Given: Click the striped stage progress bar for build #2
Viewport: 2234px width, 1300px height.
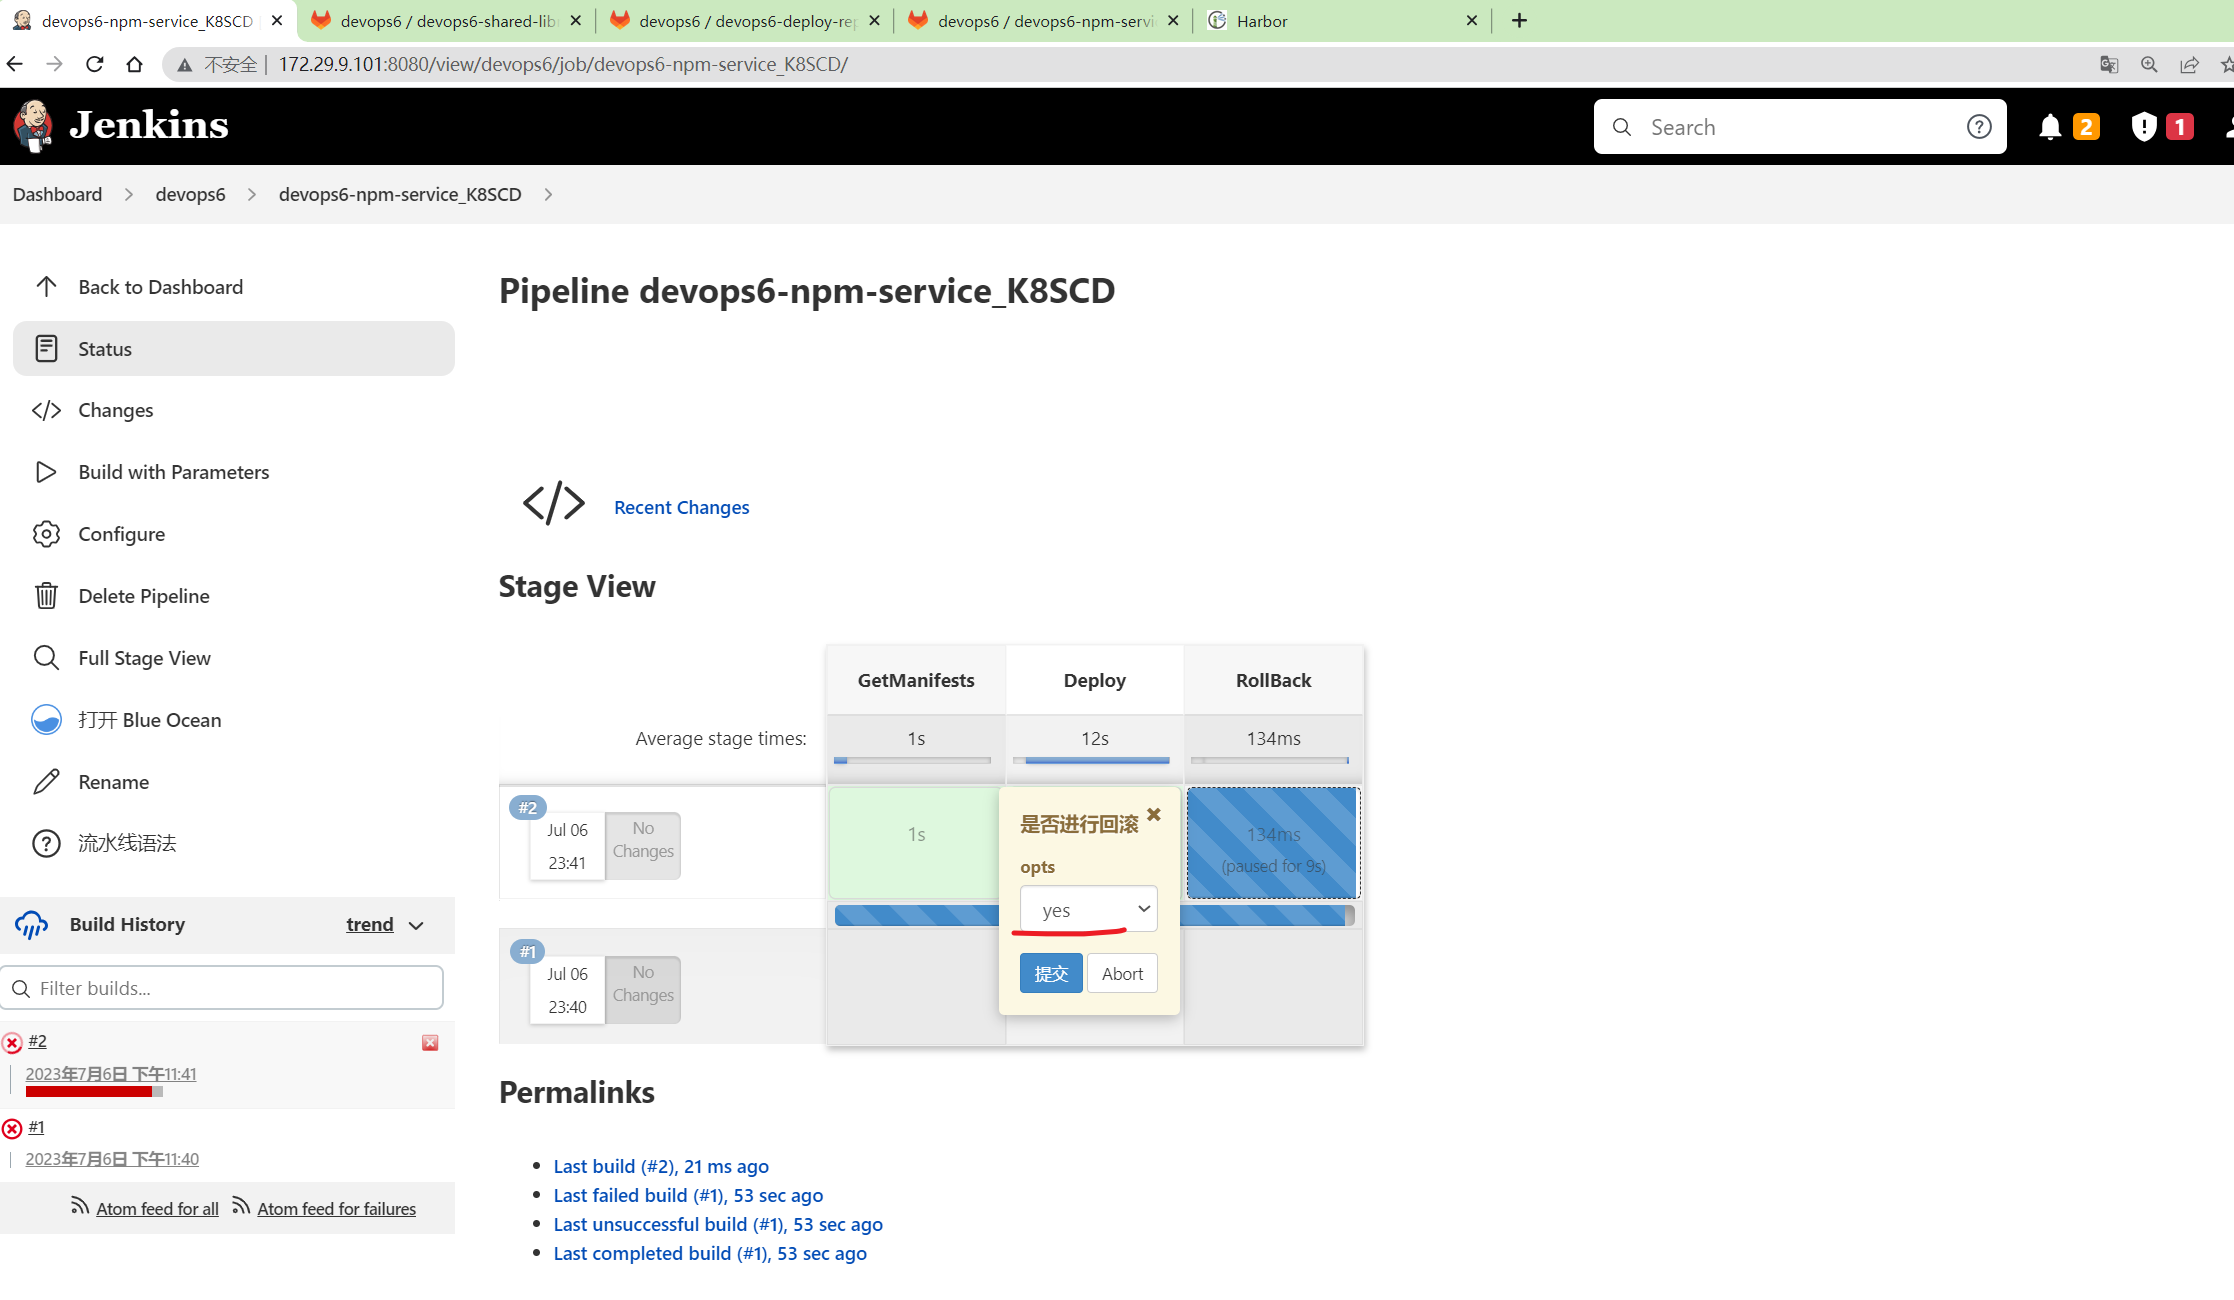Looking at the screenshot, I should point(1094,915).
